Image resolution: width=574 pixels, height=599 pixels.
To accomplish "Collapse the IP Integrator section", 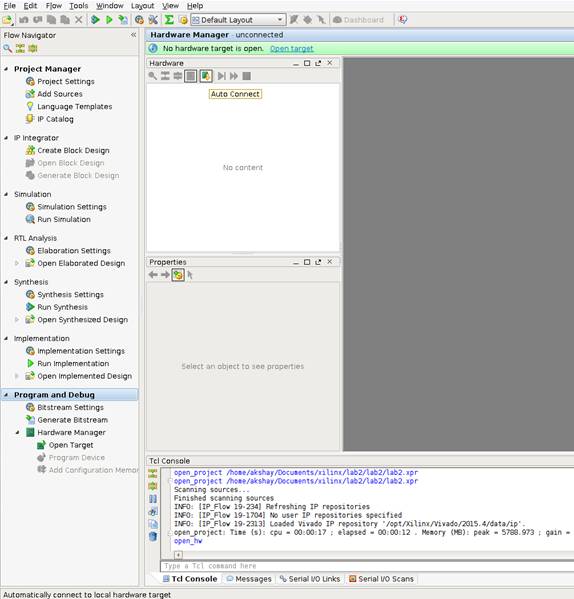I will (6, 138).
